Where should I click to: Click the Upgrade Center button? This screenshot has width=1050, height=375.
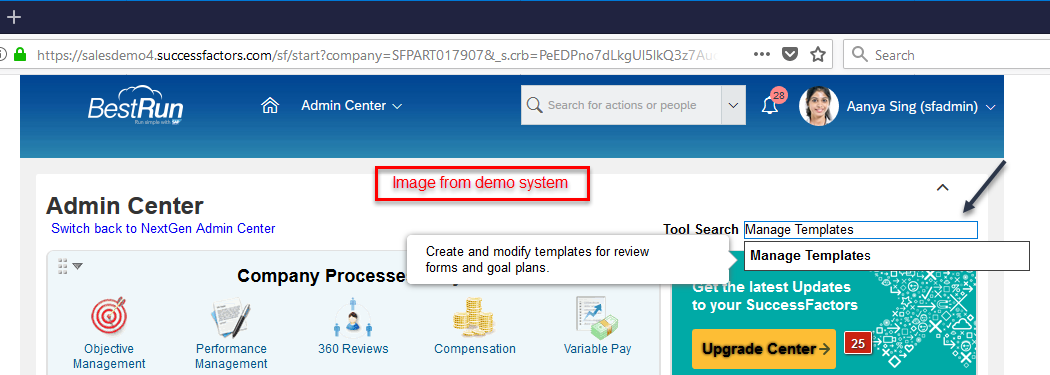(764, 349)
